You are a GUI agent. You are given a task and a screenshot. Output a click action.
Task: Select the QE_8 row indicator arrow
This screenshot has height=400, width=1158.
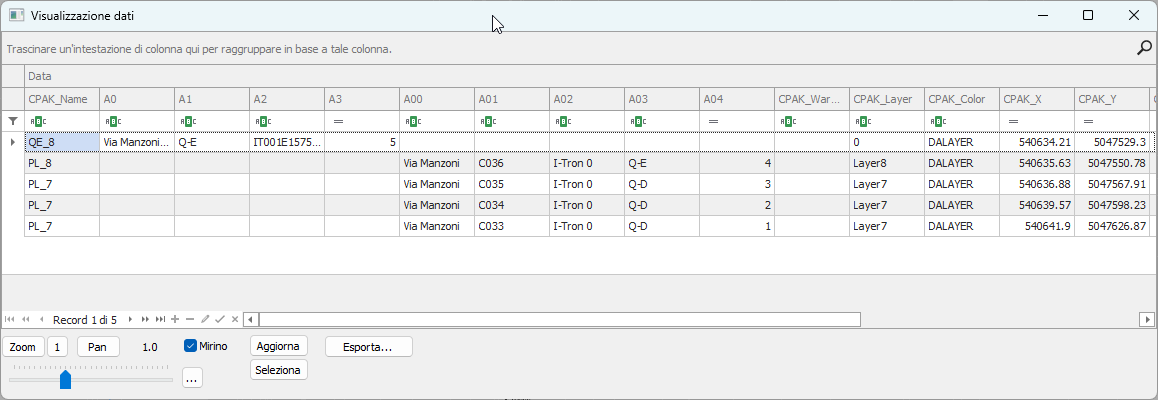(13, 142)
